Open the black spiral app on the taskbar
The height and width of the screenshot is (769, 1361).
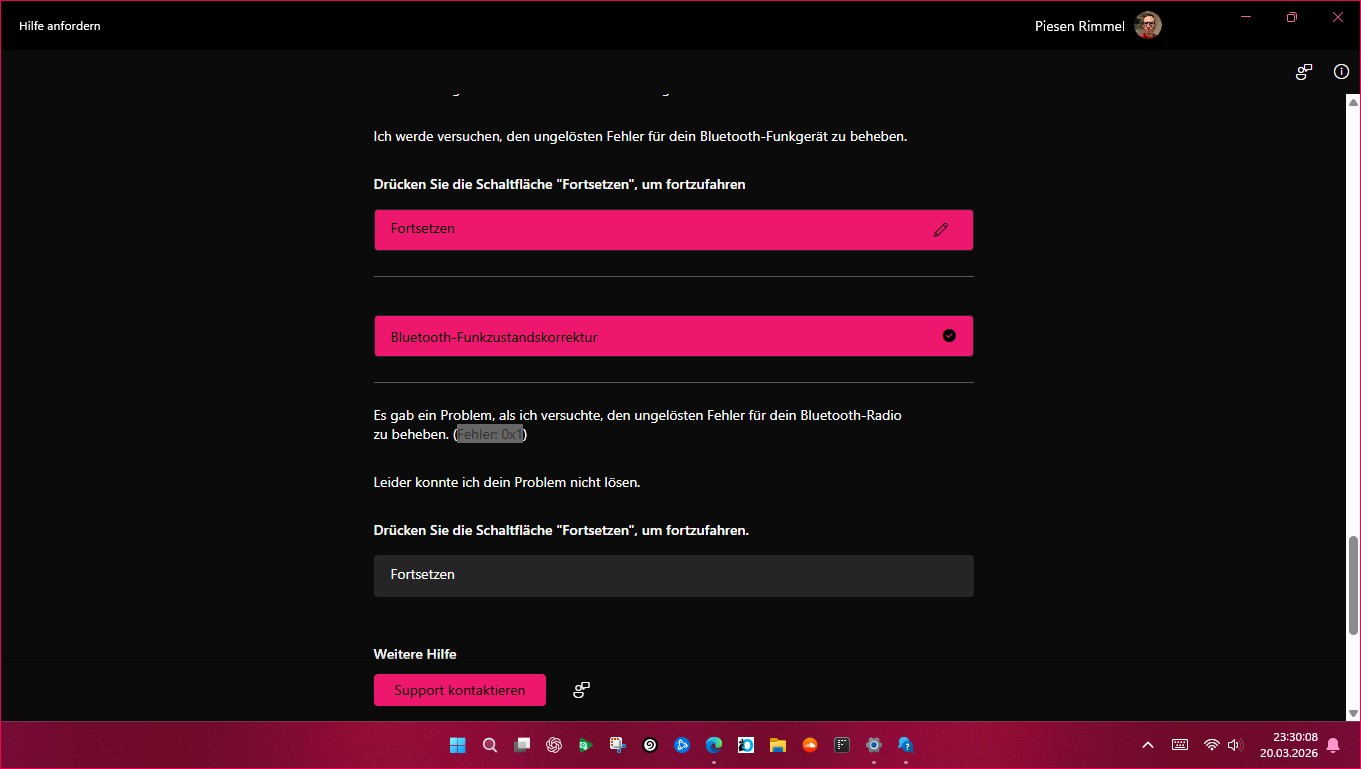point(650,745)
